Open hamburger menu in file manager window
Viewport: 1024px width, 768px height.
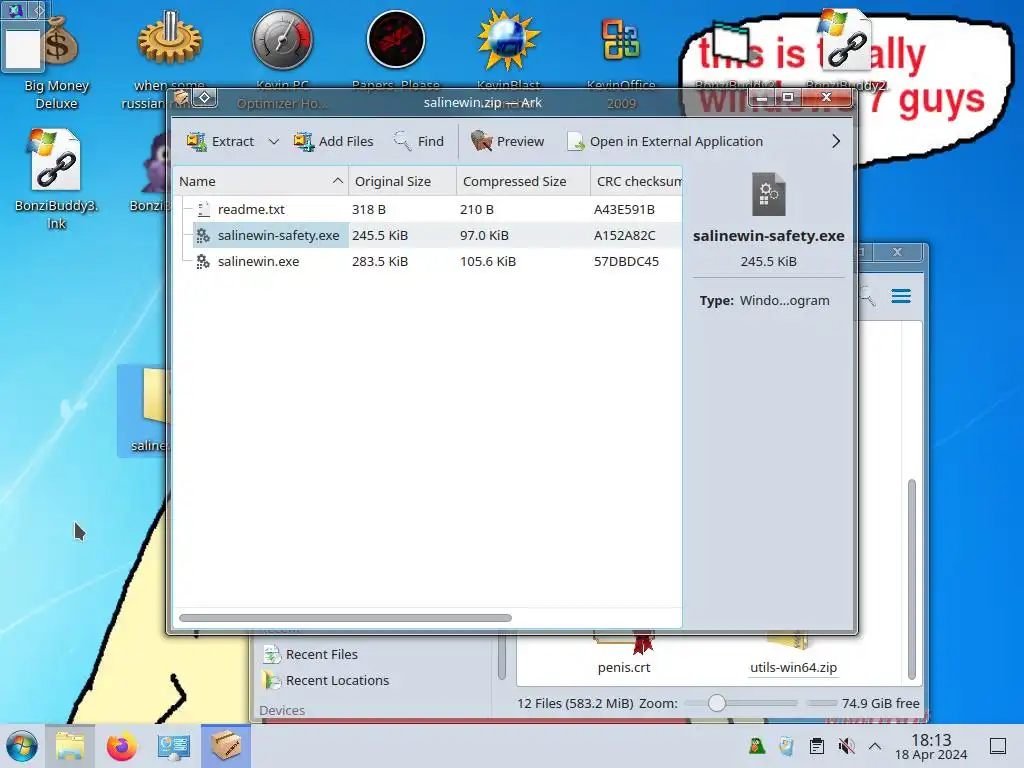pyautogui.click(x=901, y=296)
